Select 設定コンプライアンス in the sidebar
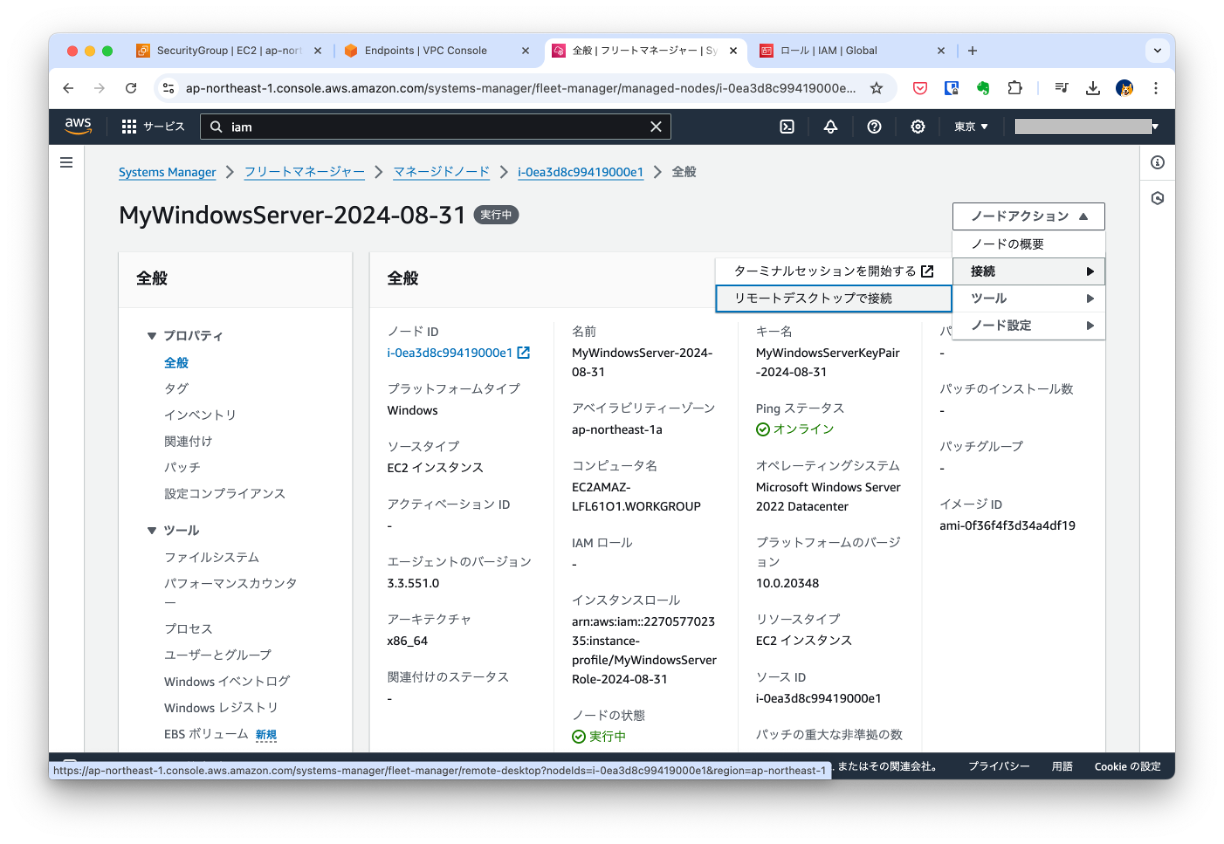This screenshot has height=844, width=1224. [225, 493]
